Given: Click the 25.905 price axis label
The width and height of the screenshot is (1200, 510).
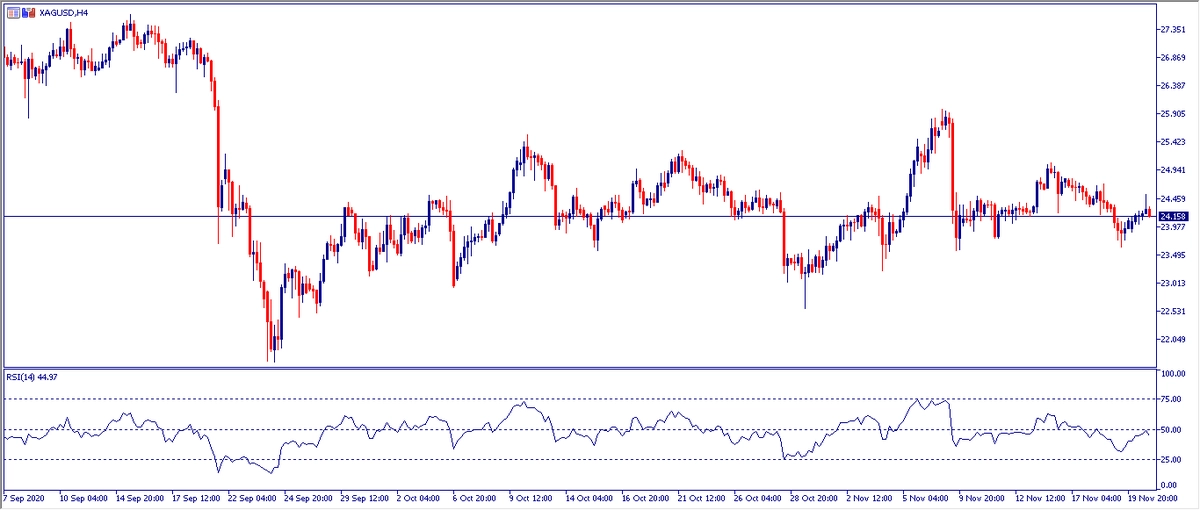Looking at the screenshot, I should (1172, 114).
